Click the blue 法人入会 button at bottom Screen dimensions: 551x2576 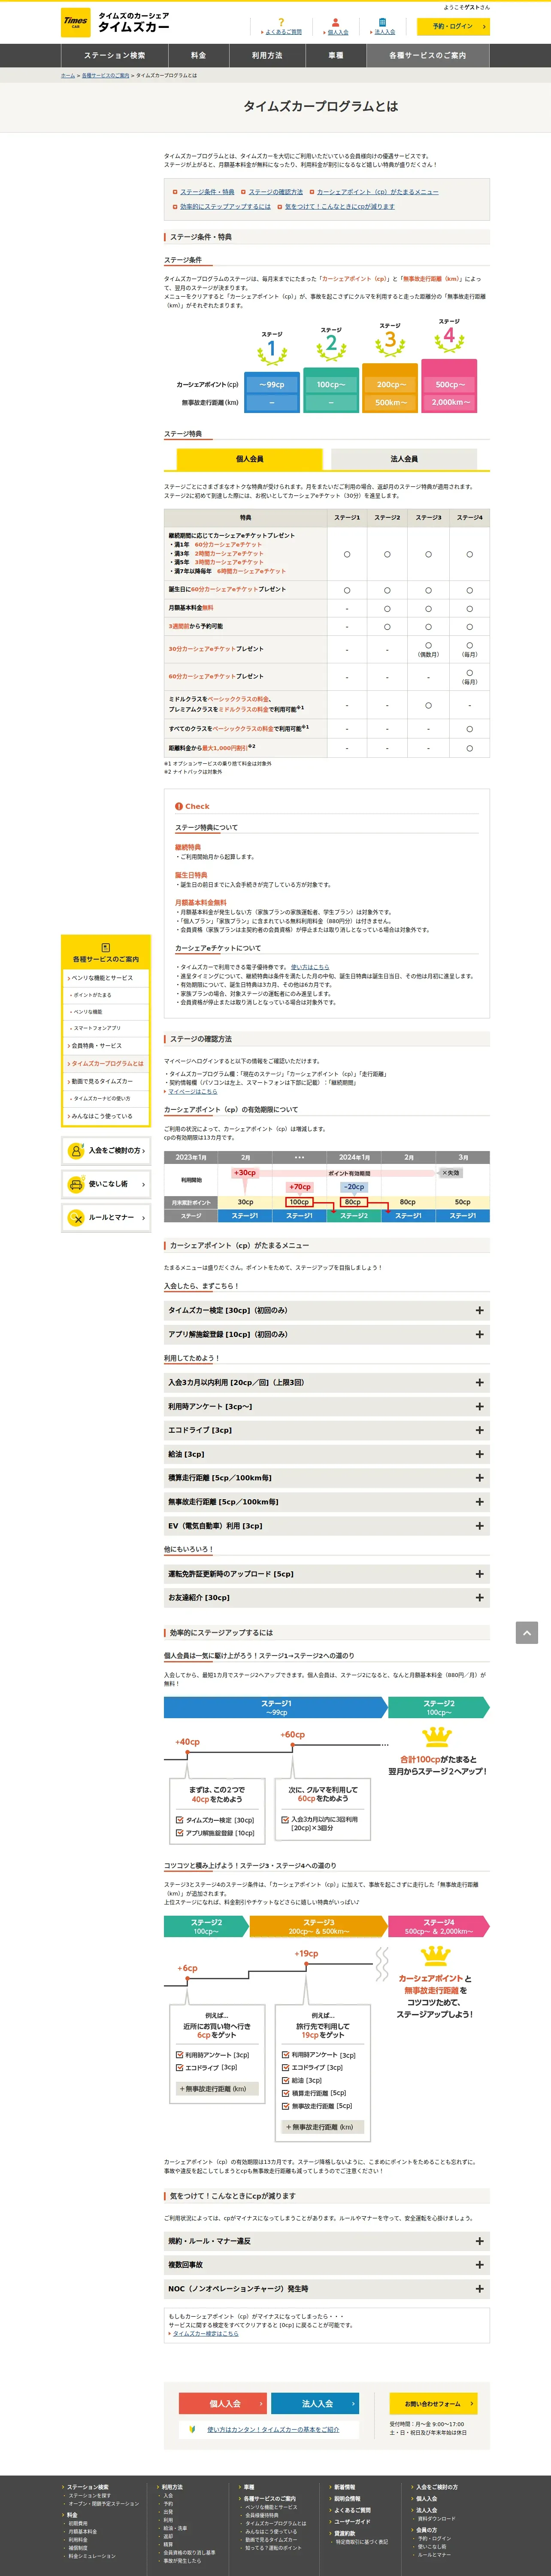click(x=316, y=2404)
